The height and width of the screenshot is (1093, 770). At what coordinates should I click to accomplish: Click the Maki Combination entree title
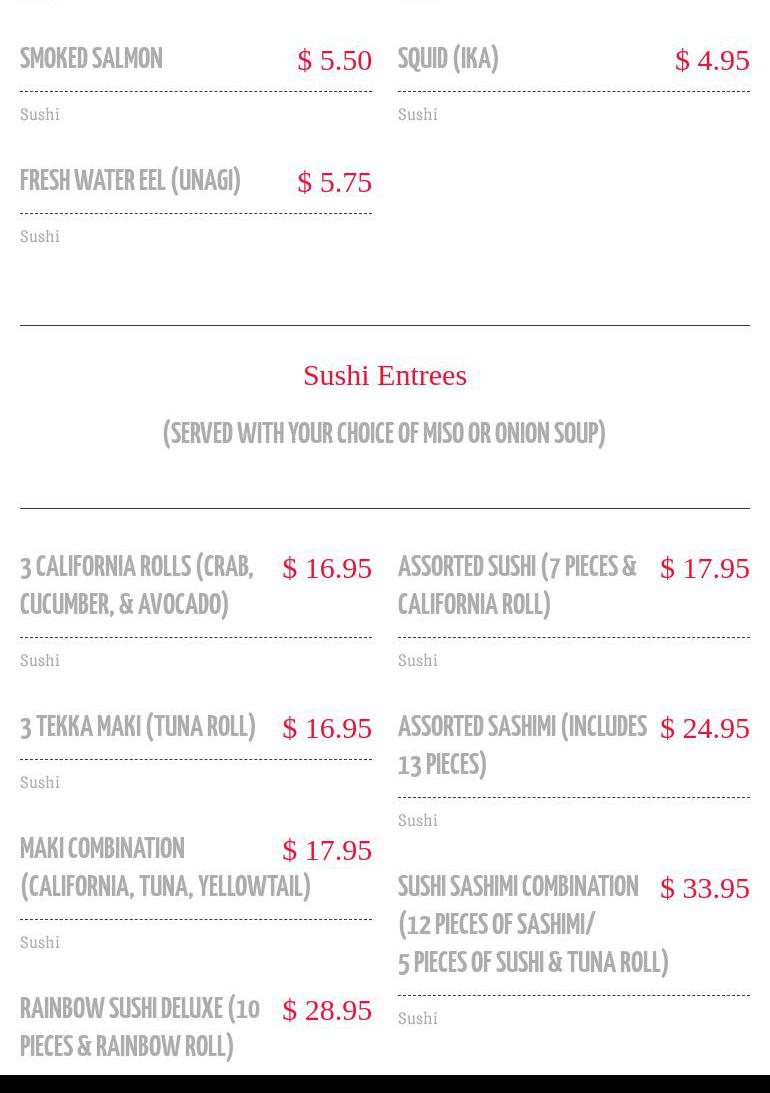[165, 868]
